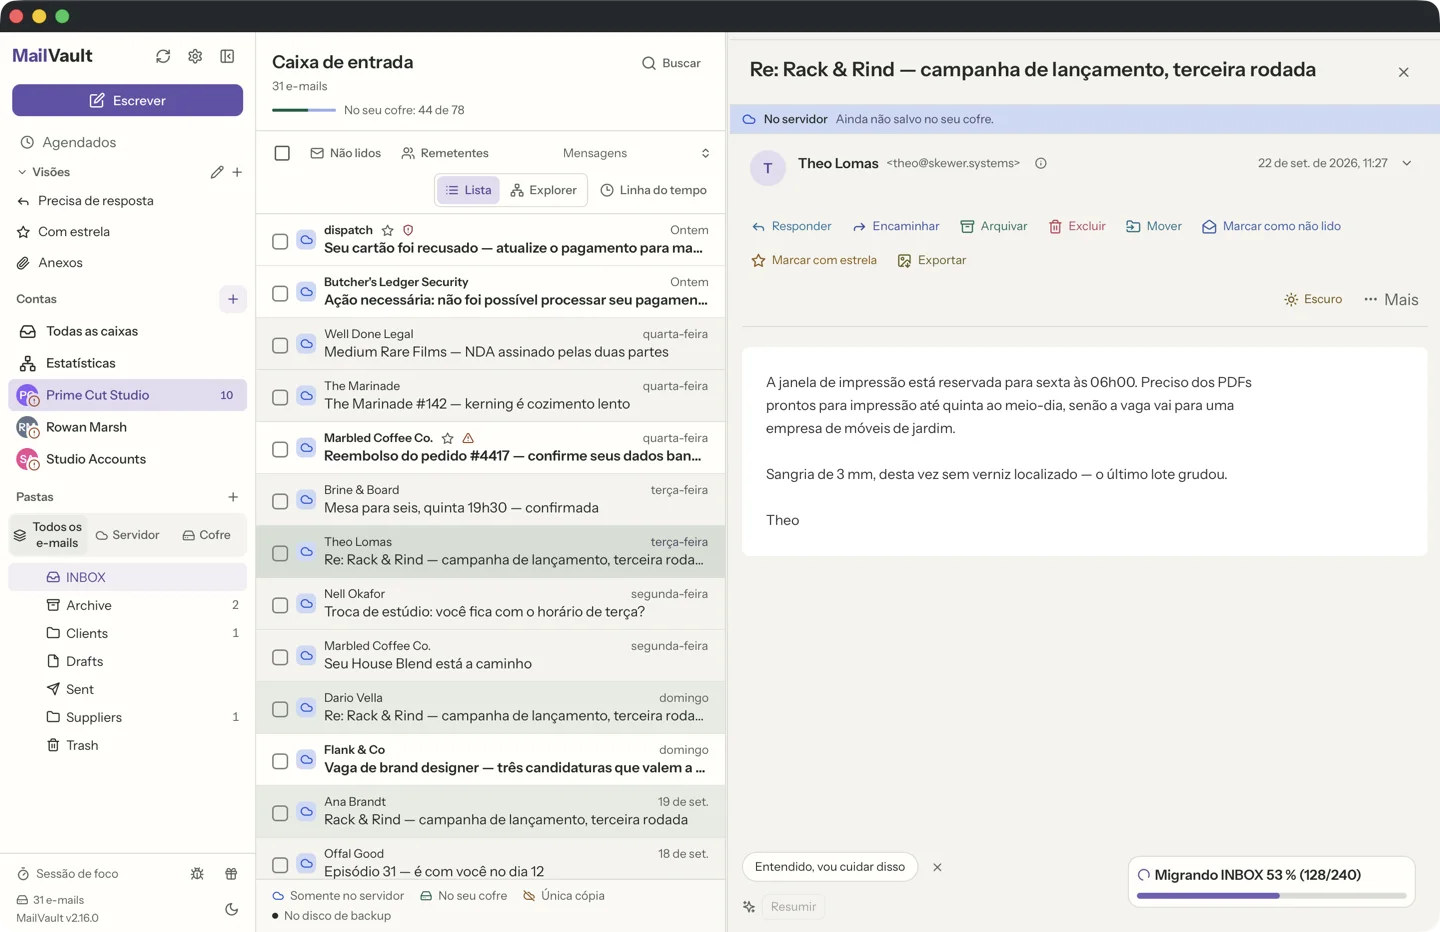Open the Mover folder menu
1440x932 pixels.
coord(1153,226)
